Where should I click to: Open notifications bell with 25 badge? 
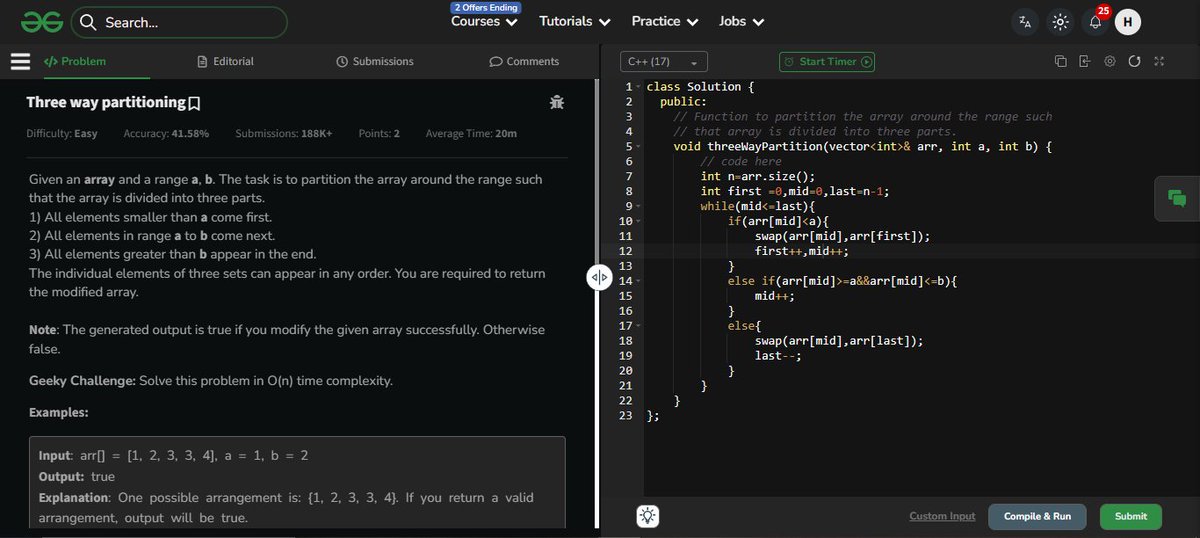1096,22
